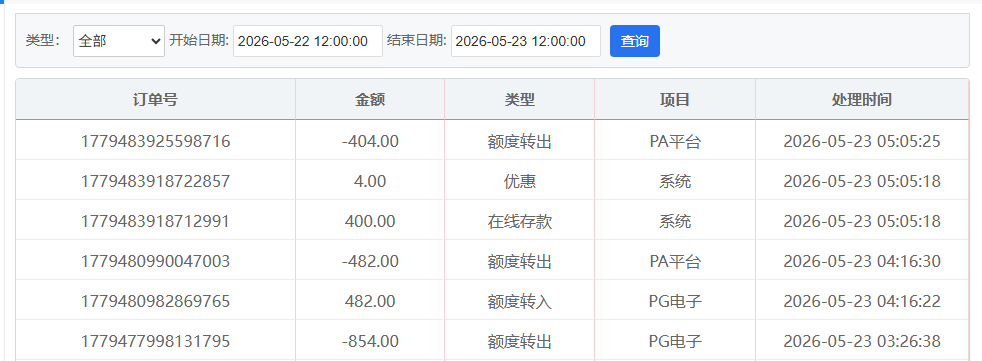Click the amount 4.00
Image resolution: width=982 pixels, height=361 pixels.
(370, 181)
